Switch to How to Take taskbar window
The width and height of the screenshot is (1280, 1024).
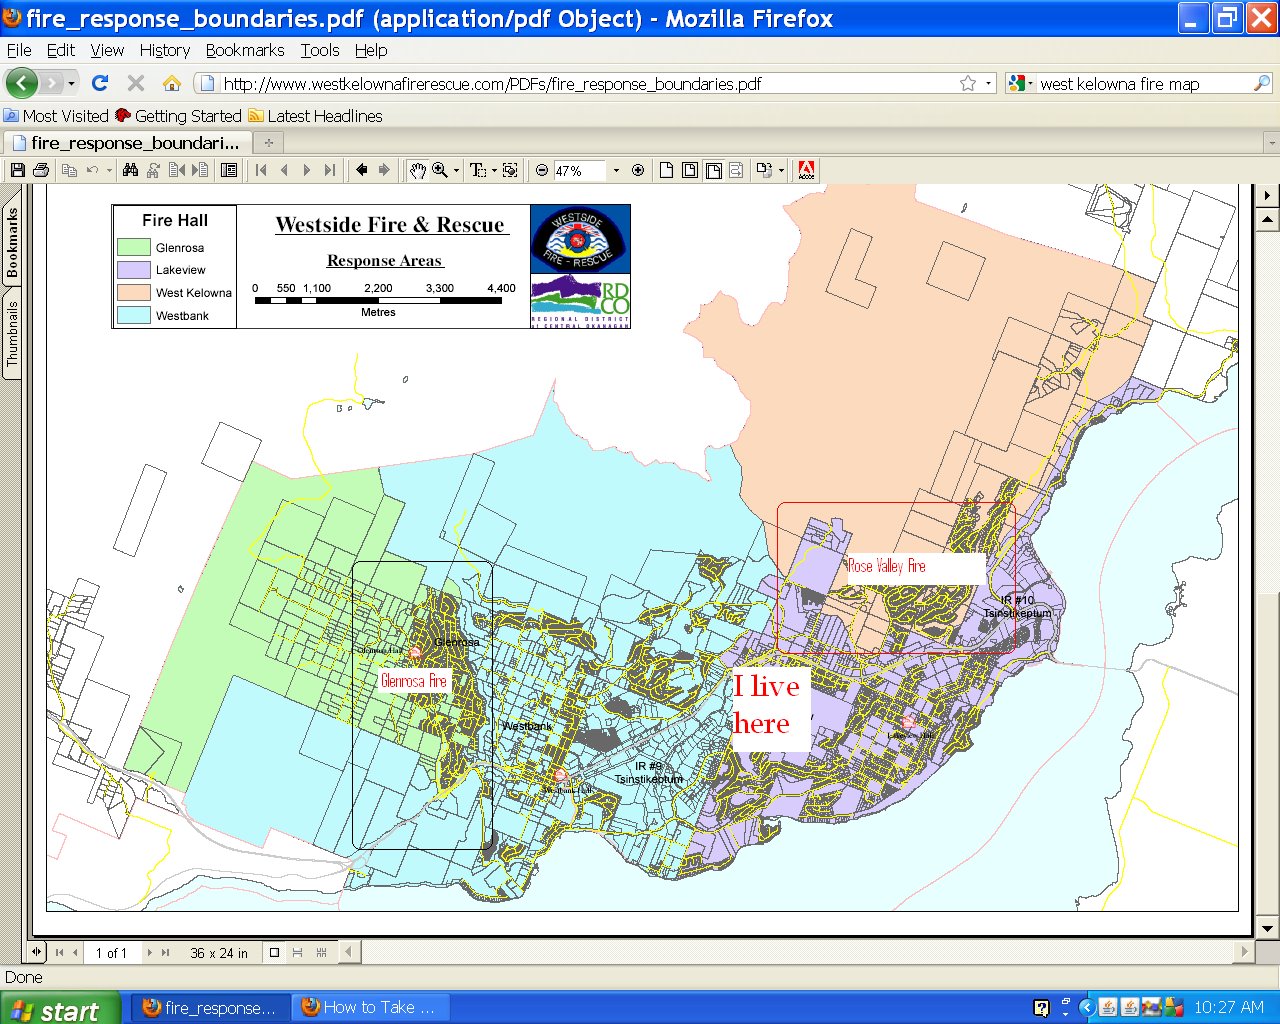(x=370, y=1008)
